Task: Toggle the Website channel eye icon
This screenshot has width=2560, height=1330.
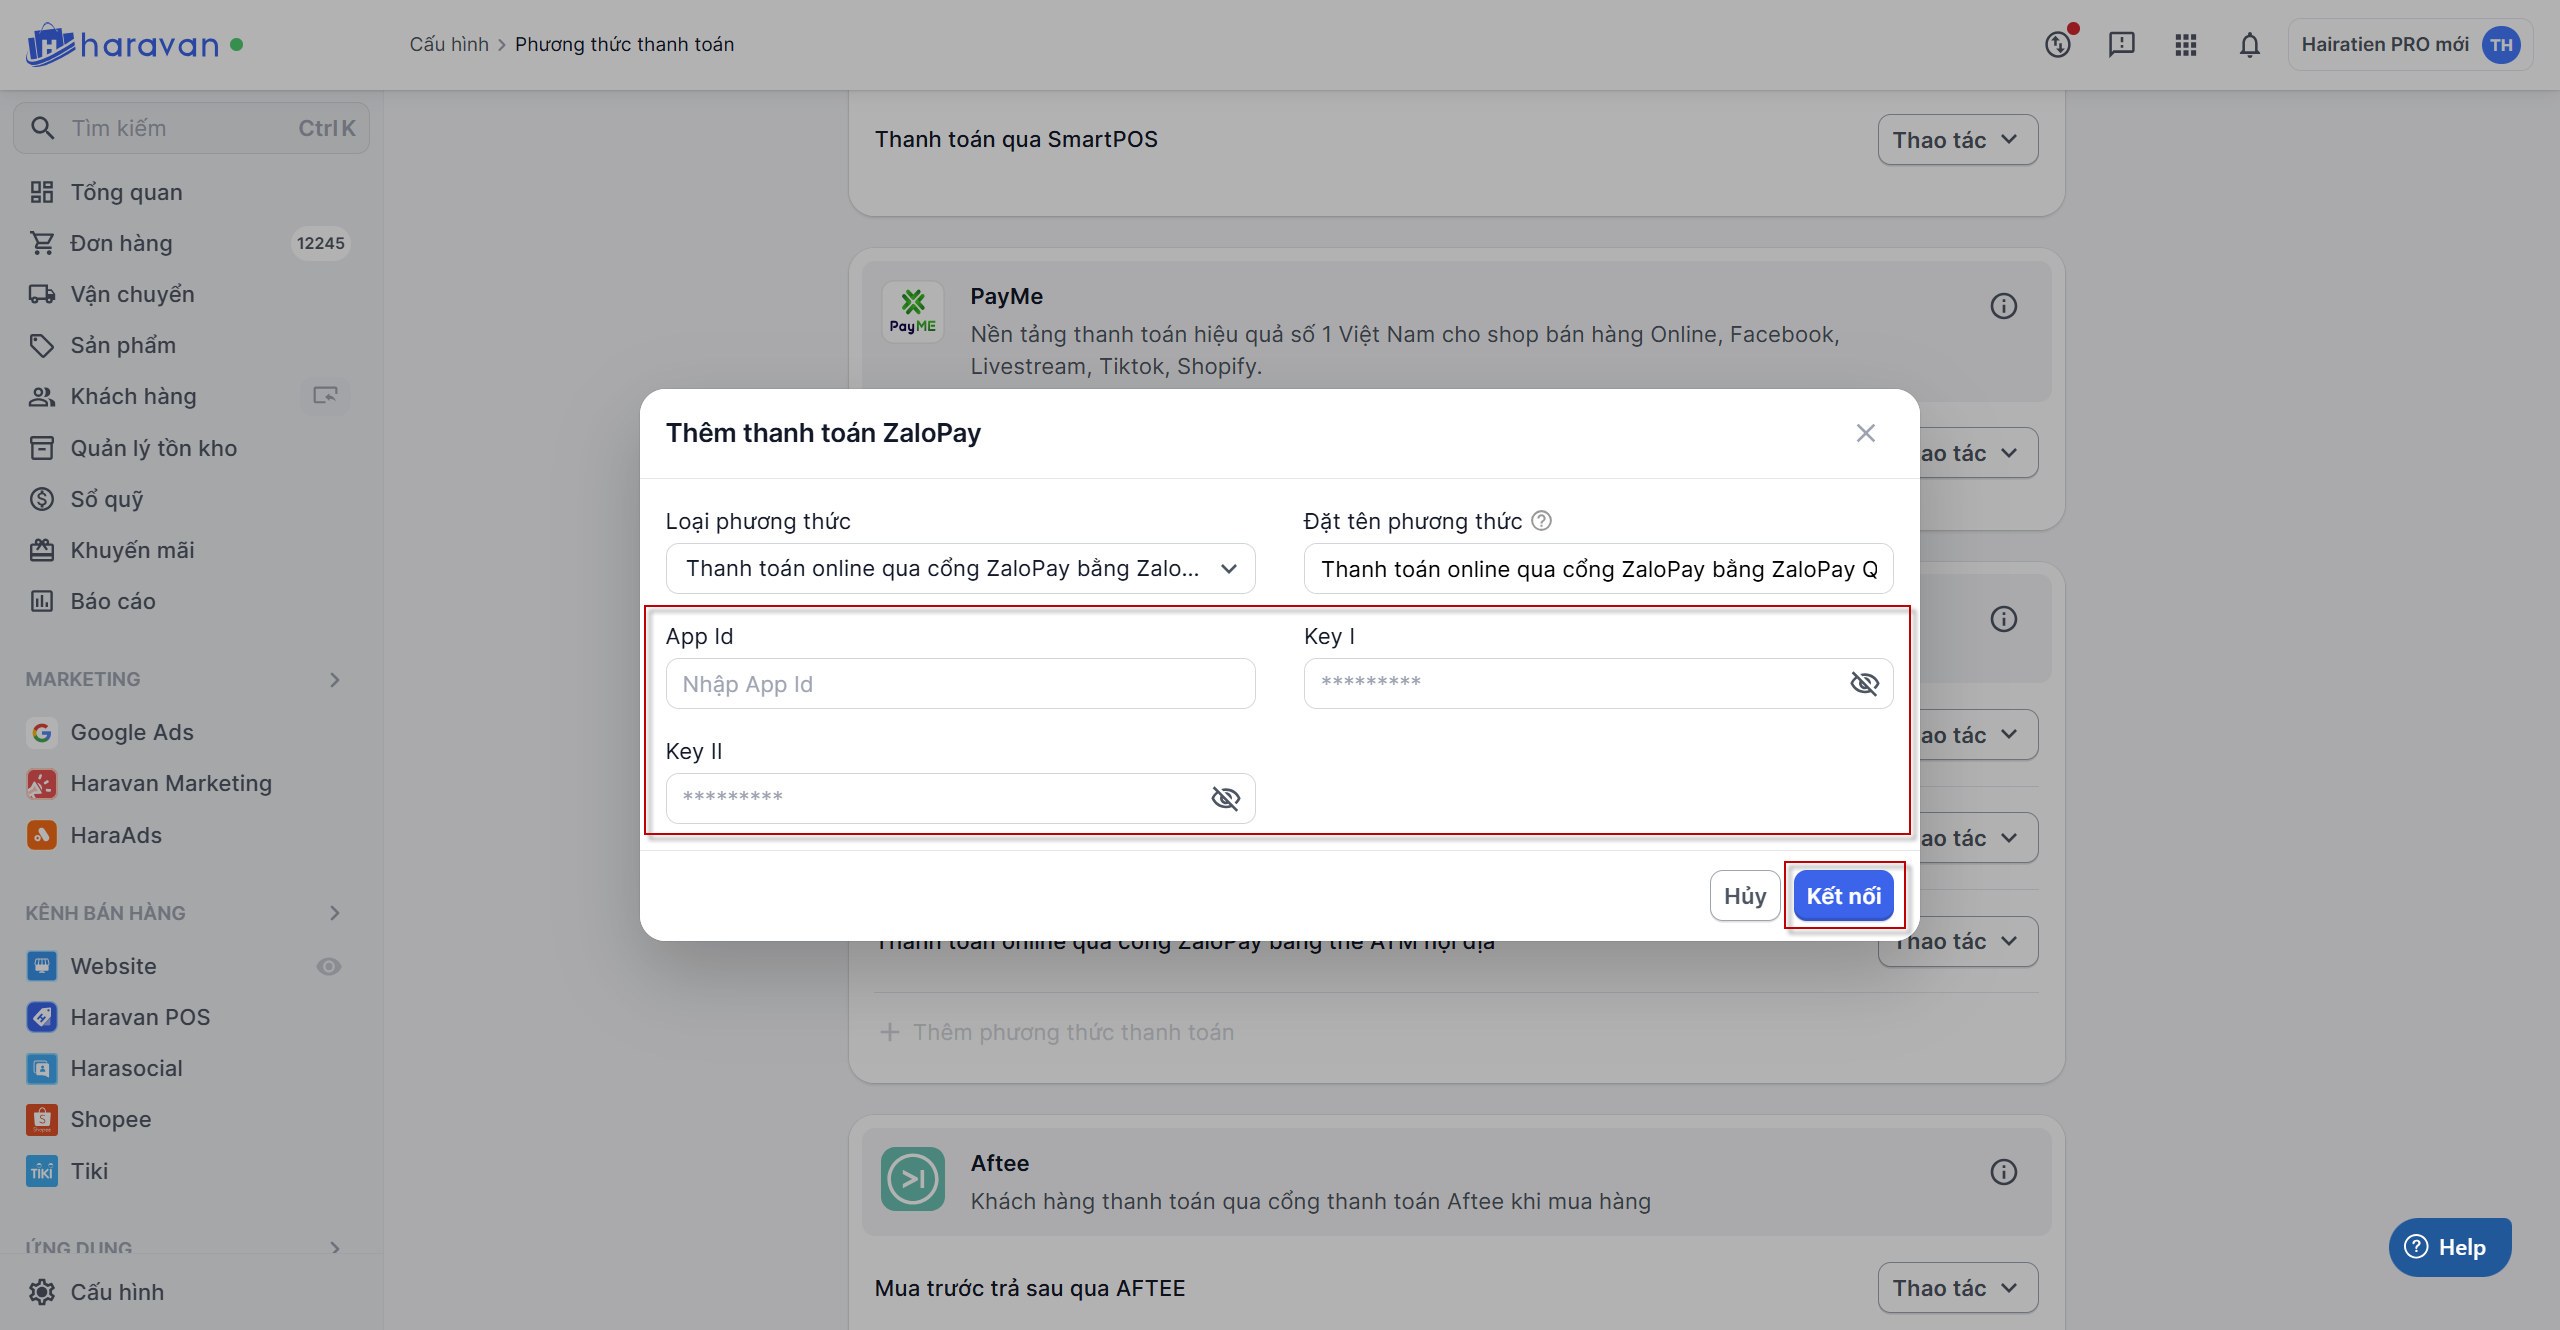Action: (328, 967)
